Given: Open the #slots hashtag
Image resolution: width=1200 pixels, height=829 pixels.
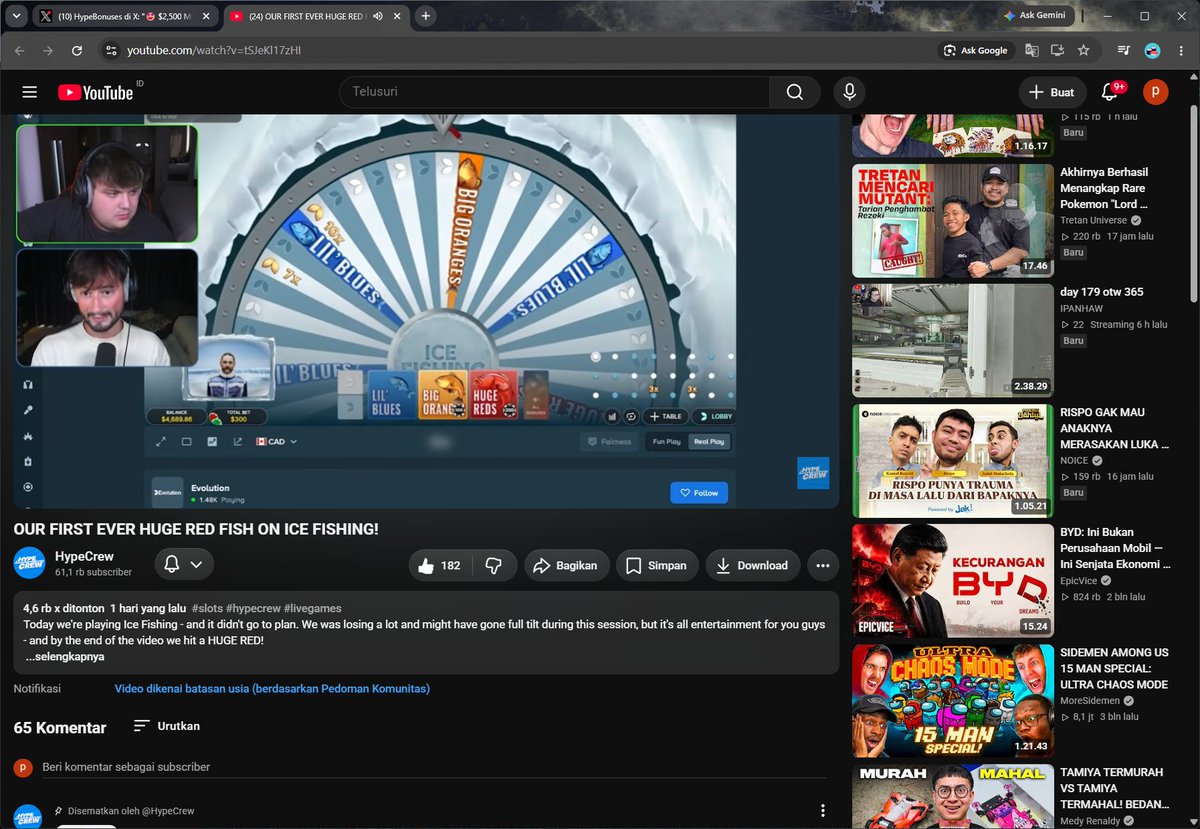Looking at the screenshot, I should [x=207, y=608].
